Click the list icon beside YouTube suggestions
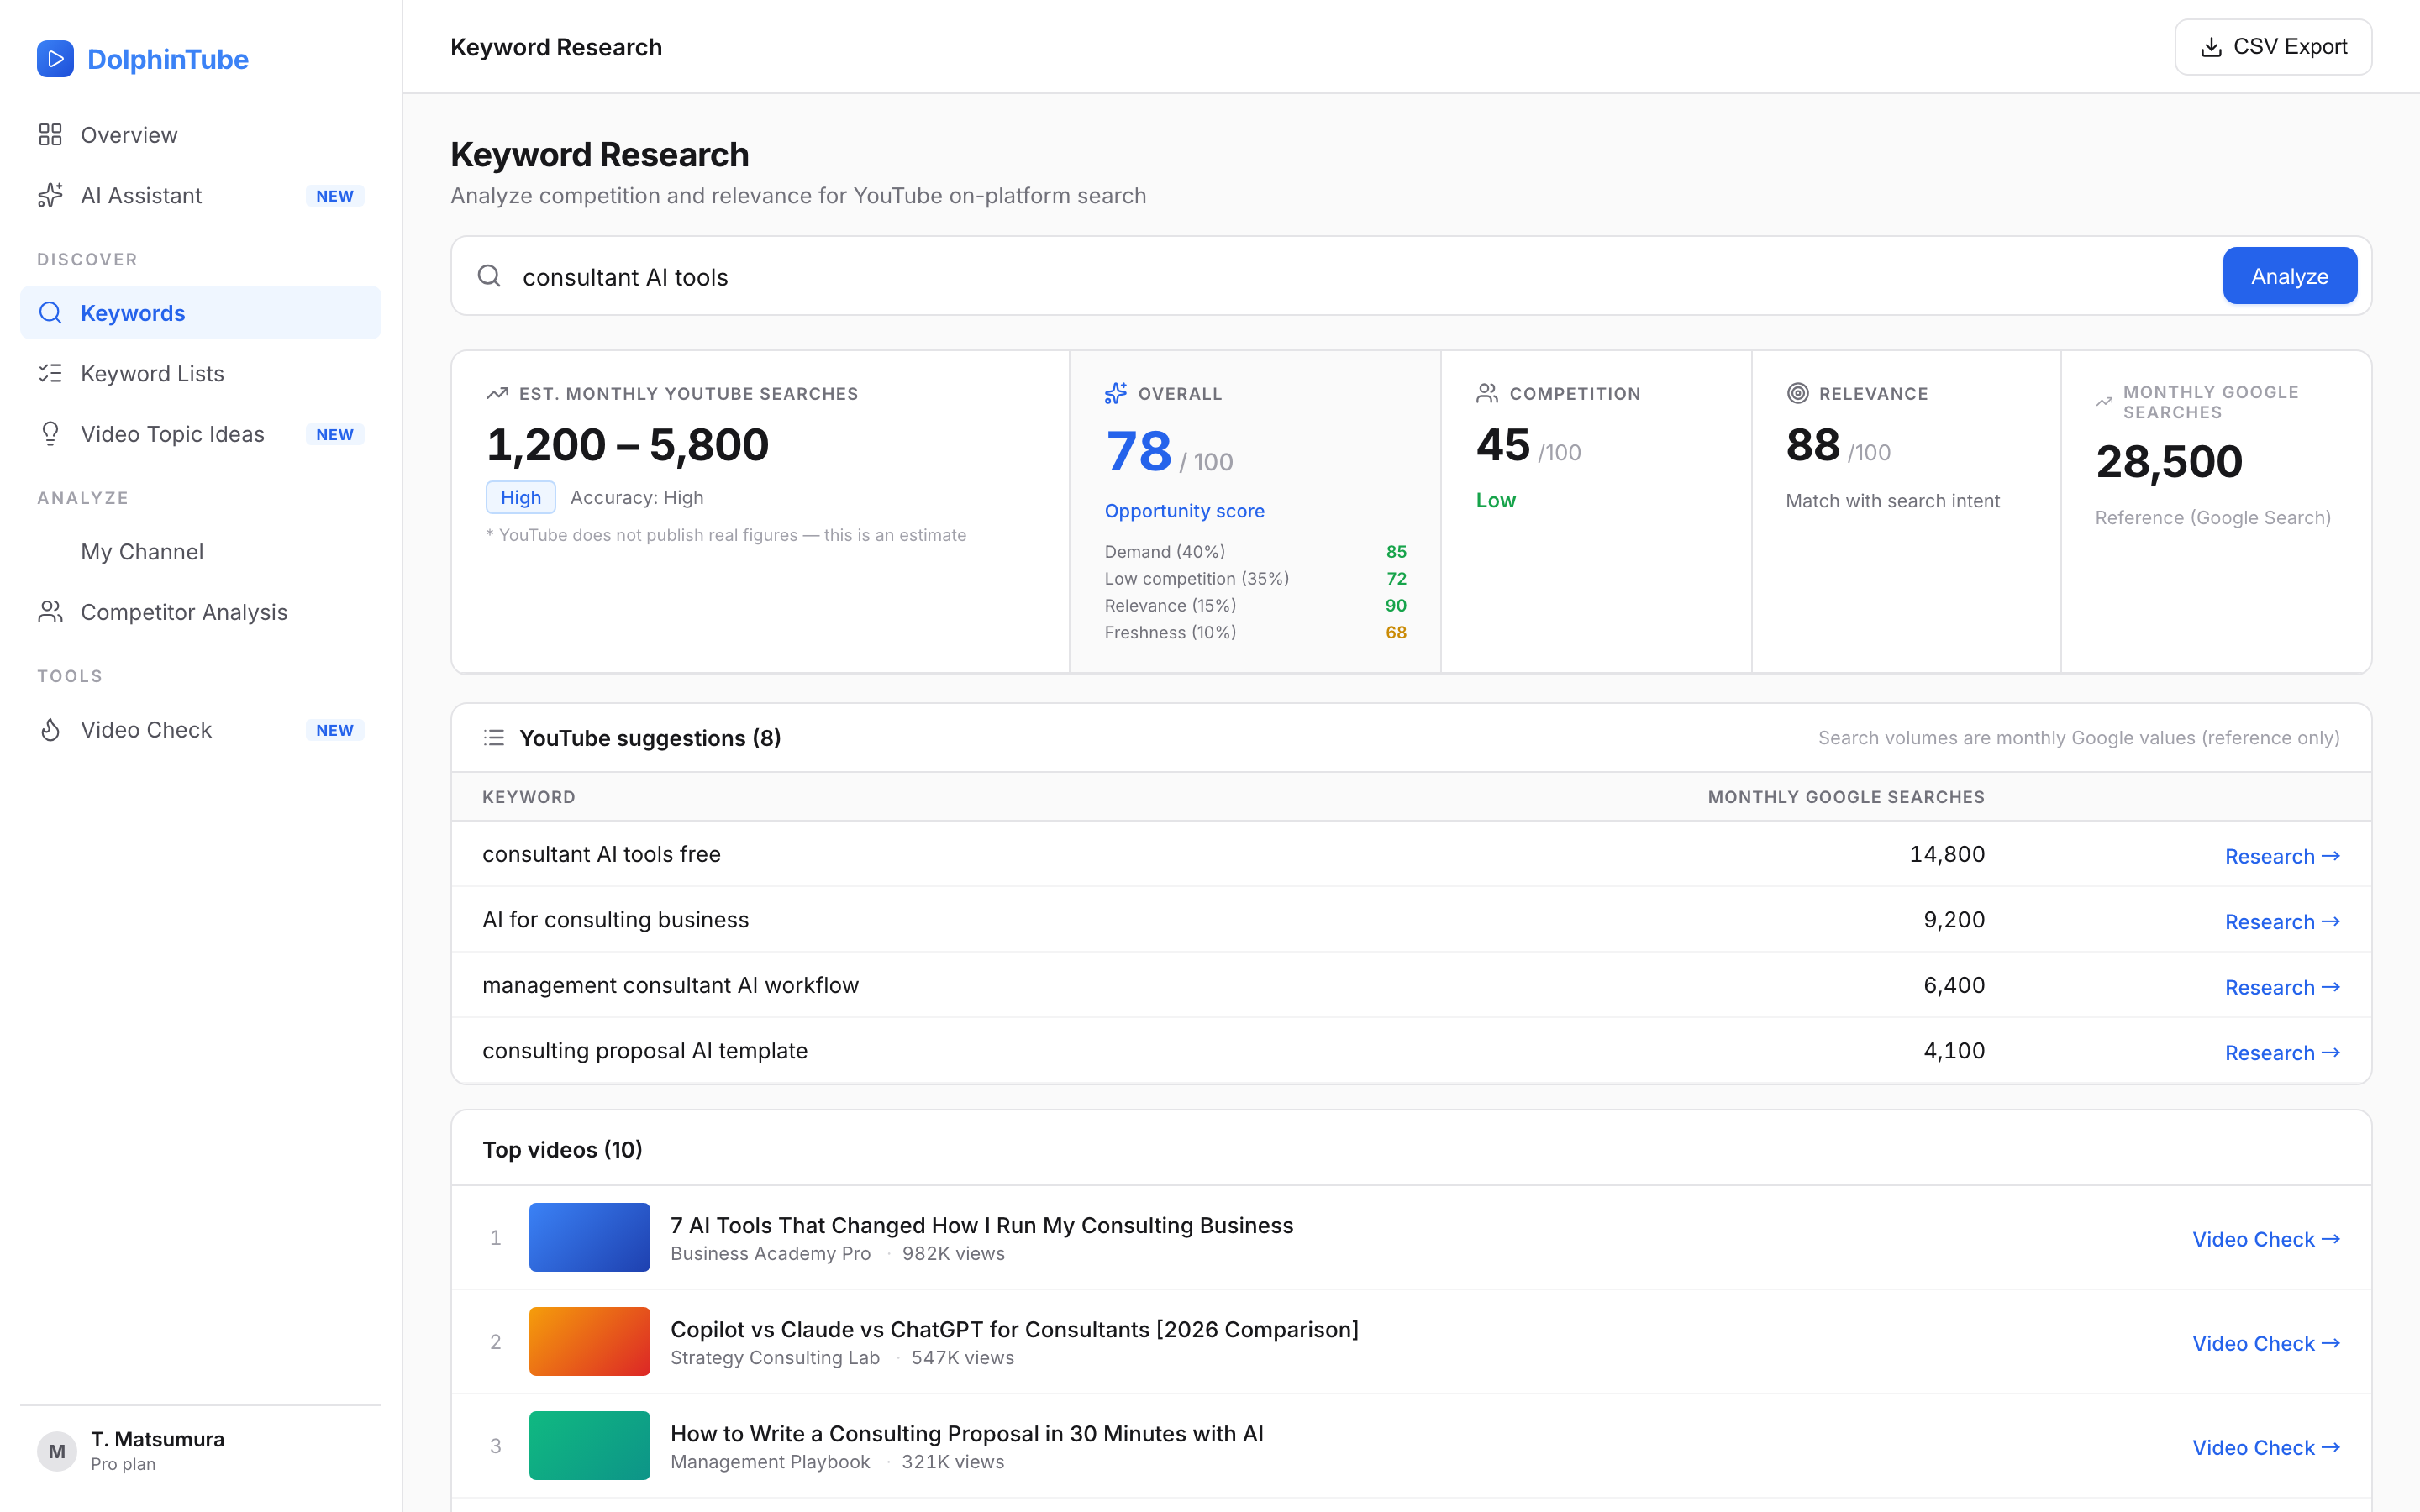Screen dimensions: 2420x1512 tap(494, 738)
